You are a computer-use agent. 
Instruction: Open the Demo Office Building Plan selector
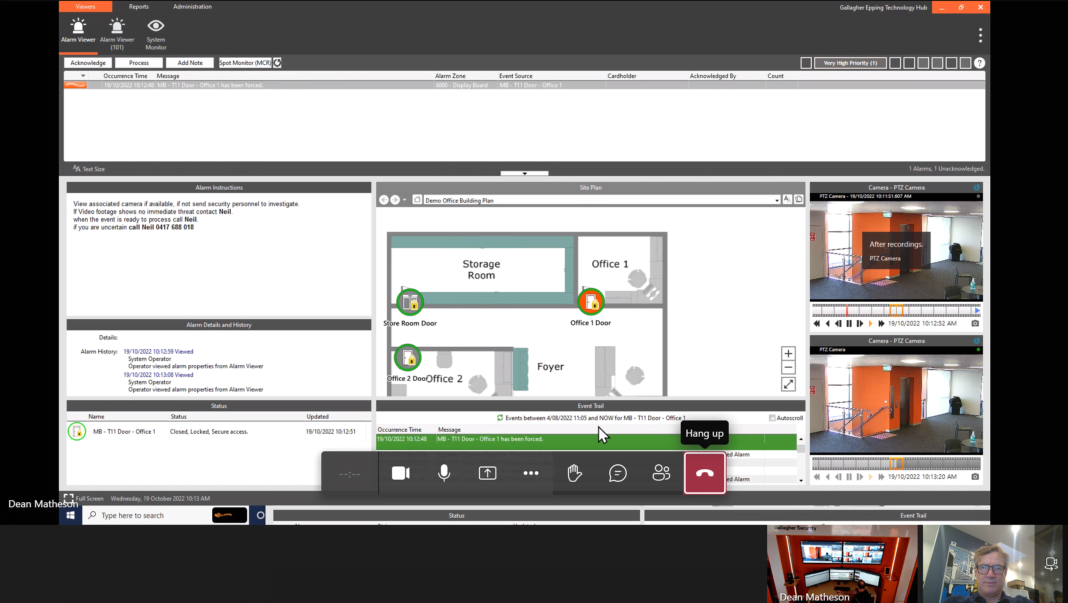777,198
